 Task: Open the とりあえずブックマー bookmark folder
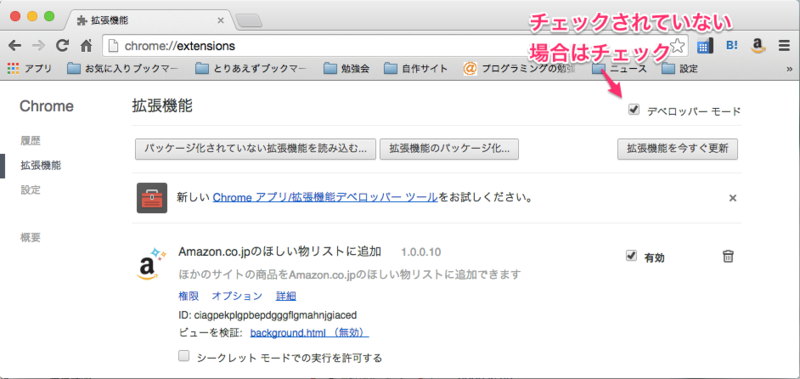click(252, 68)
